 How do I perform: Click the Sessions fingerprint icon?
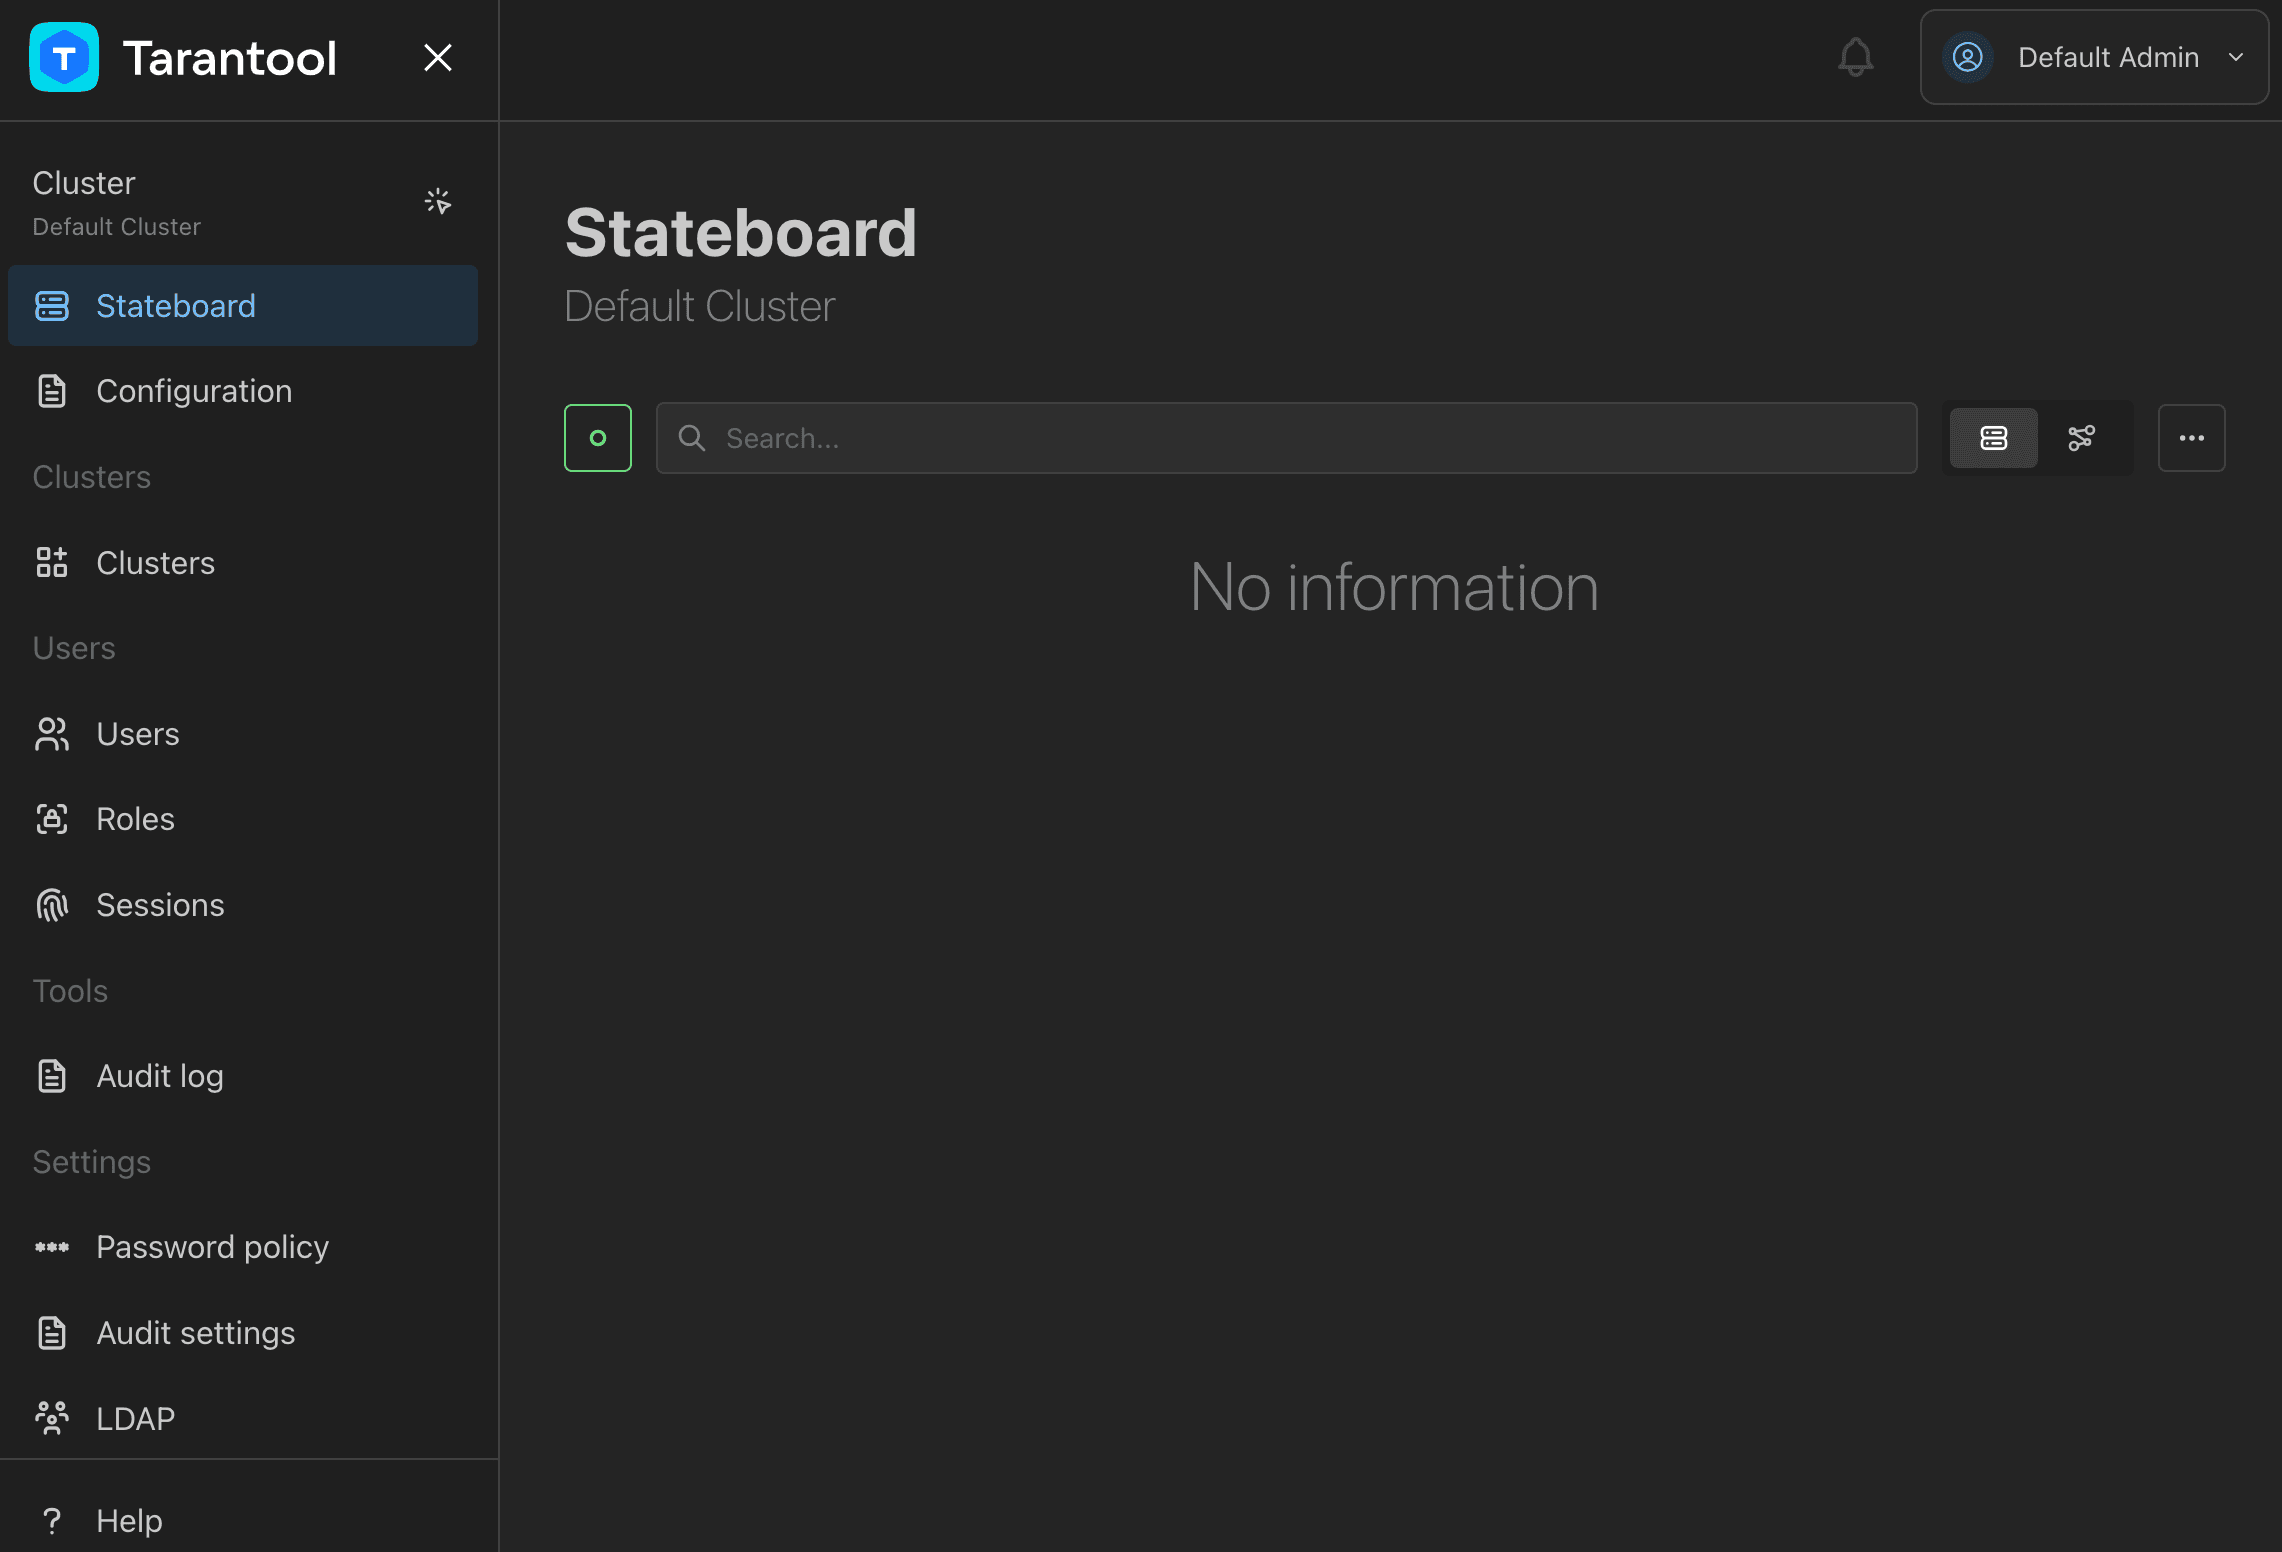click(x=52, y=905)
